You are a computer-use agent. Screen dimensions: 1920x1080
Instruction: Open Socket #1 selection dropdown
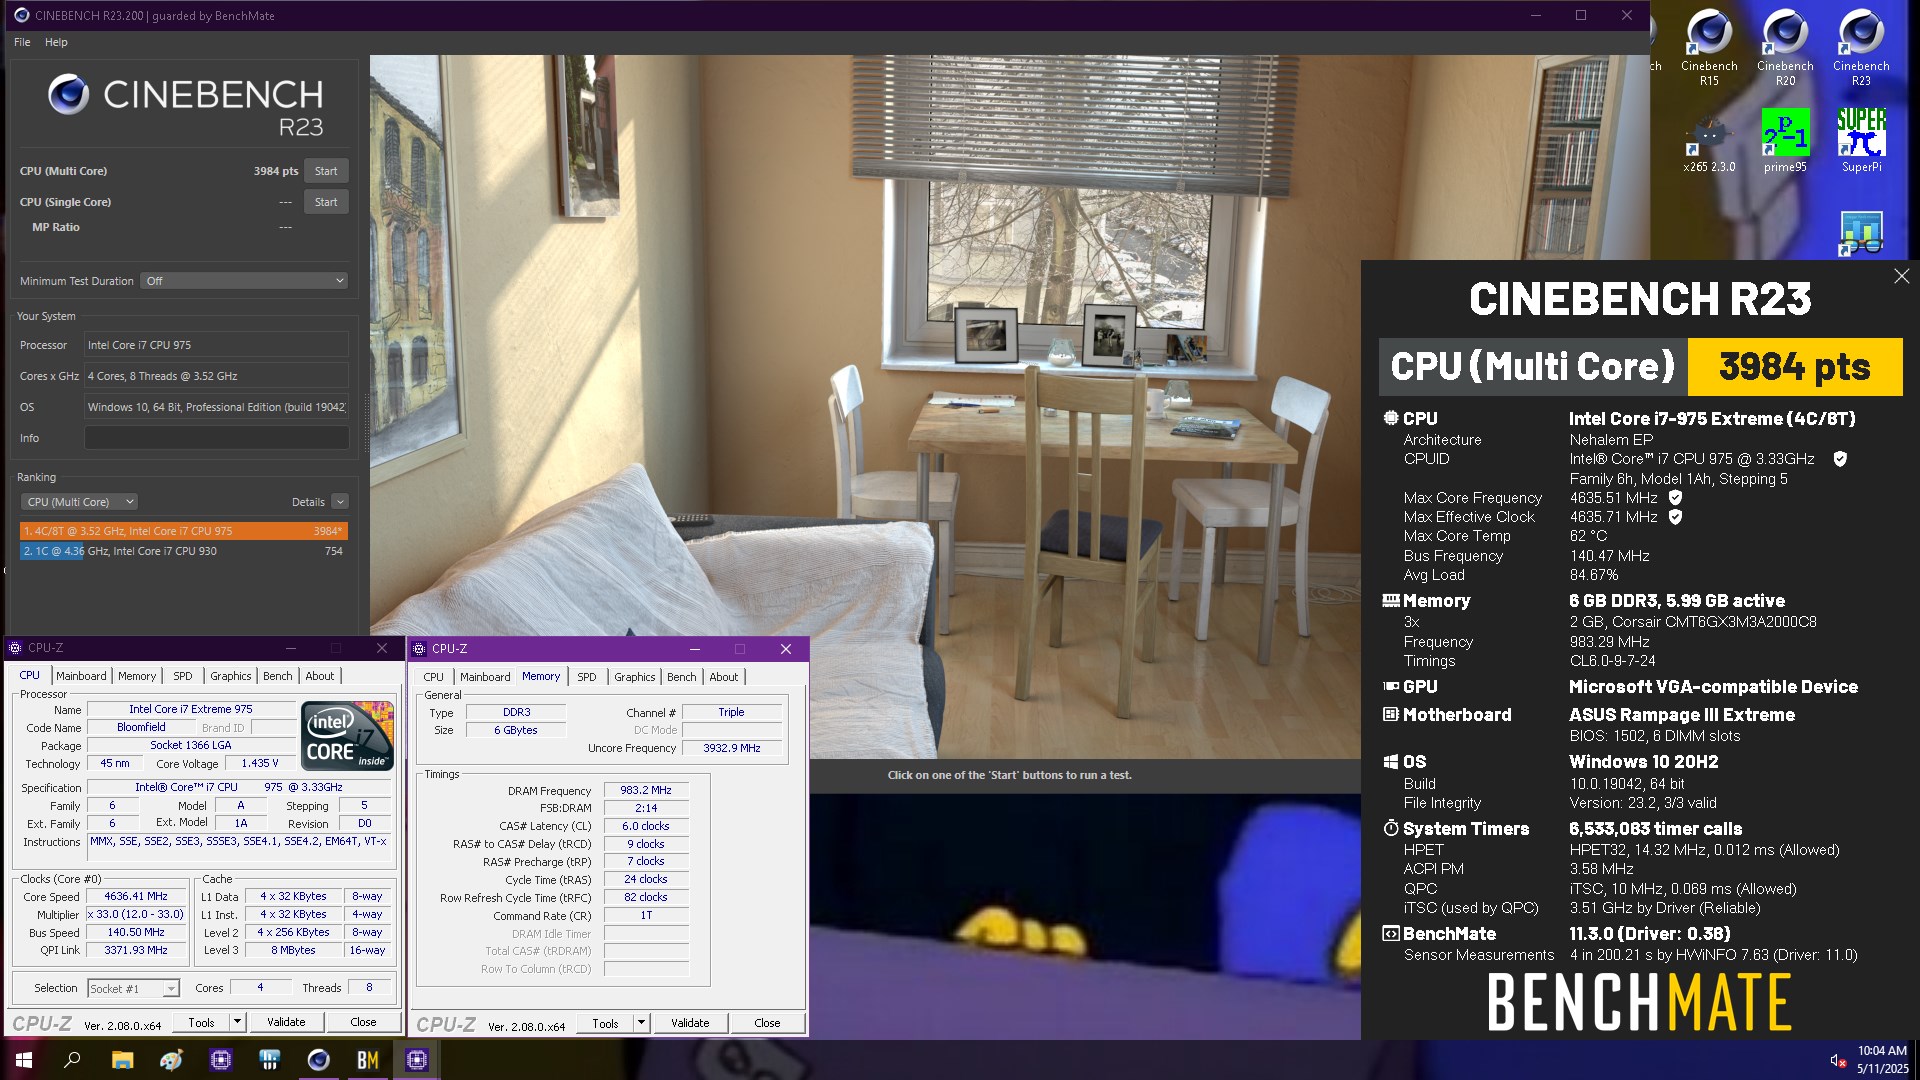click(133, 988)
